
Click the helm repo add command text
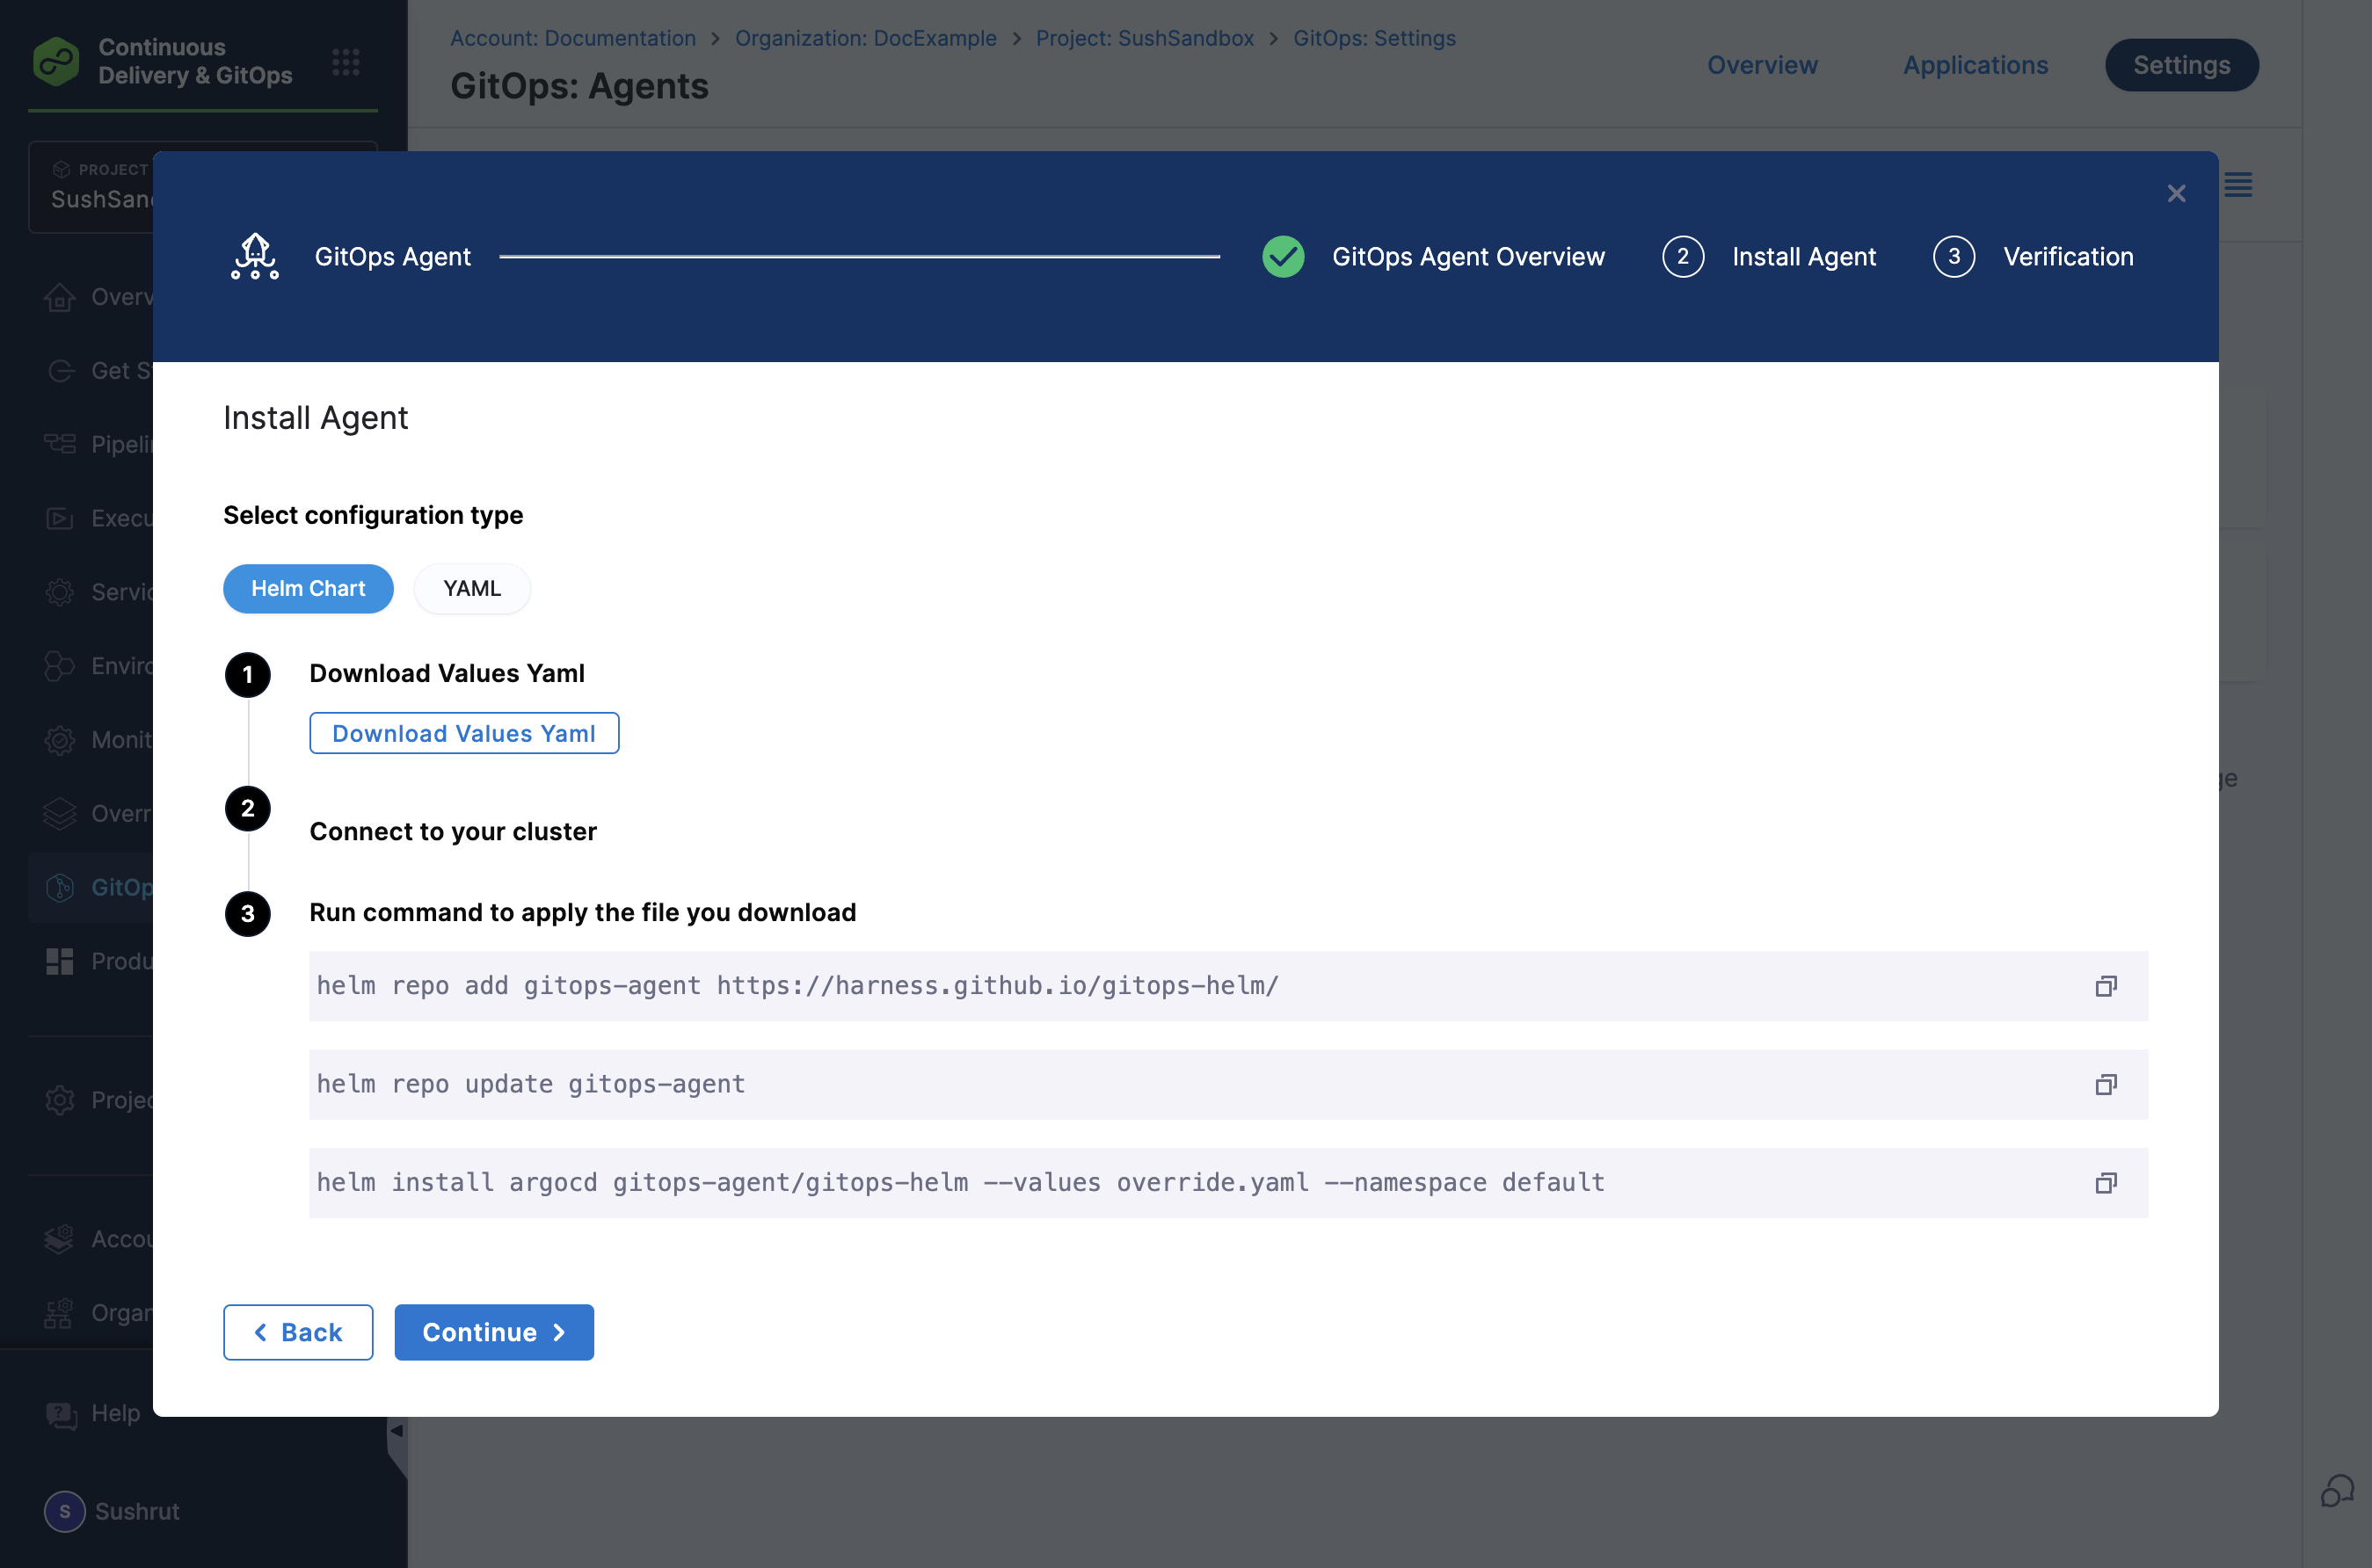(x=798, y=986)
